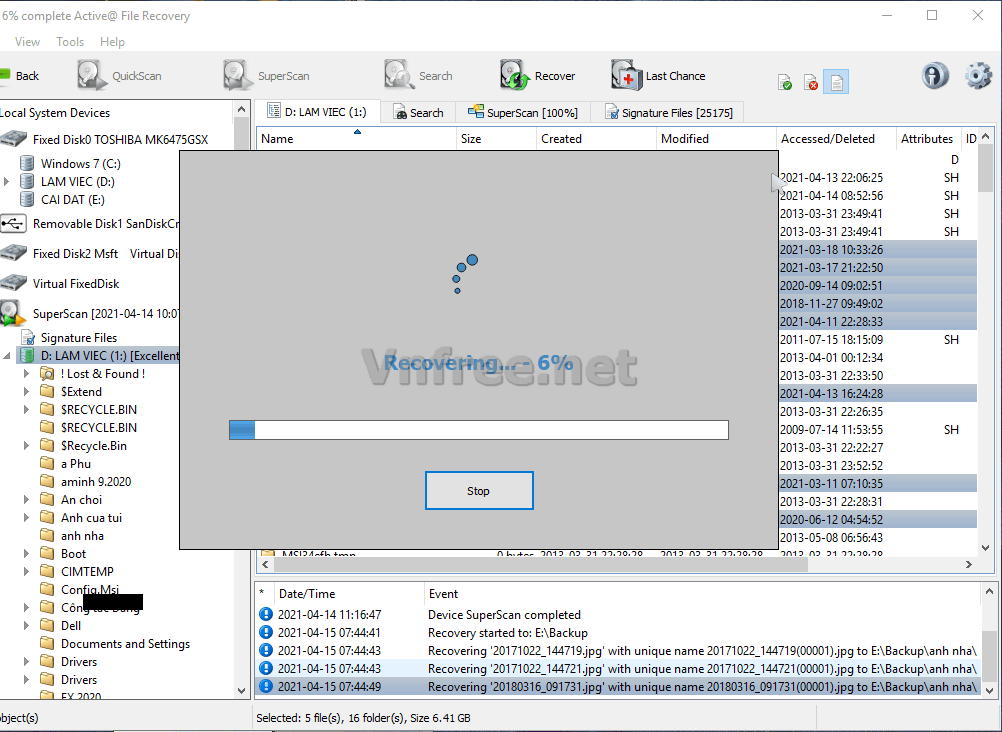The image size is (1002, 732).
Task: Toggle the existing files filter (green check)
Action: [x=785, y=82]
